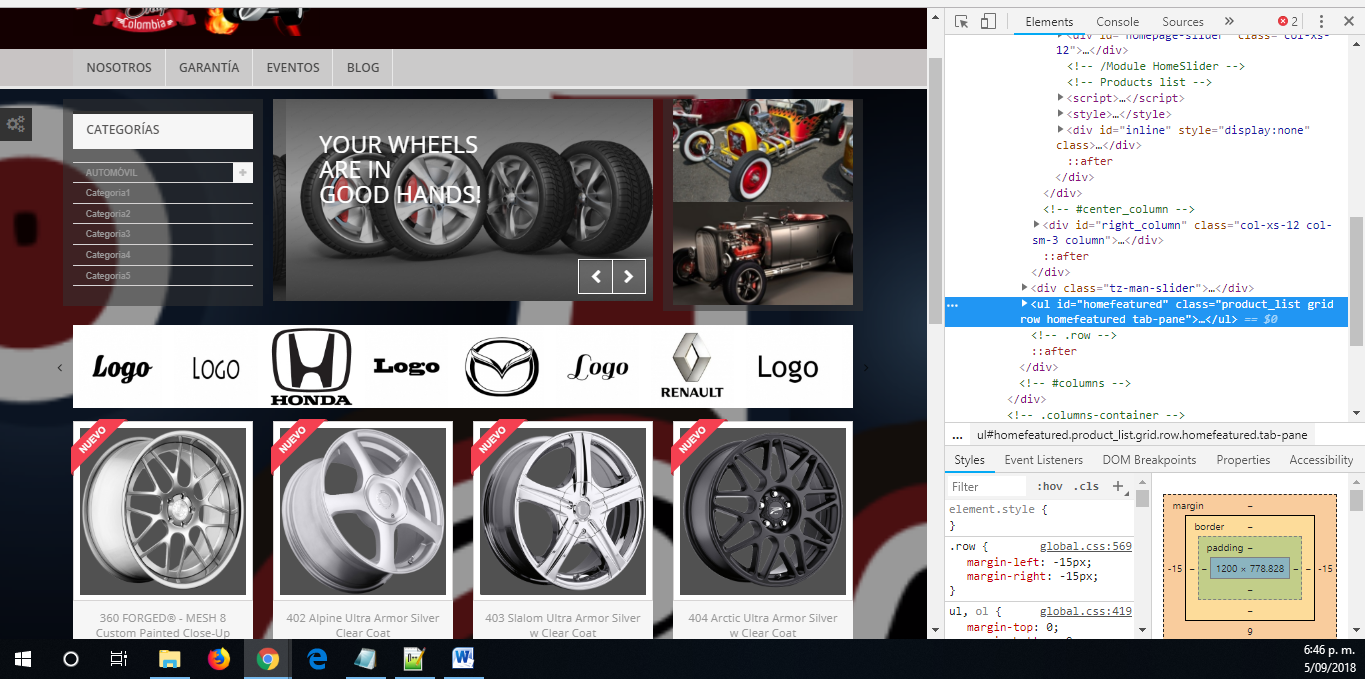
Task: Open the Event Listeners tab
Action: (1043, 460)
